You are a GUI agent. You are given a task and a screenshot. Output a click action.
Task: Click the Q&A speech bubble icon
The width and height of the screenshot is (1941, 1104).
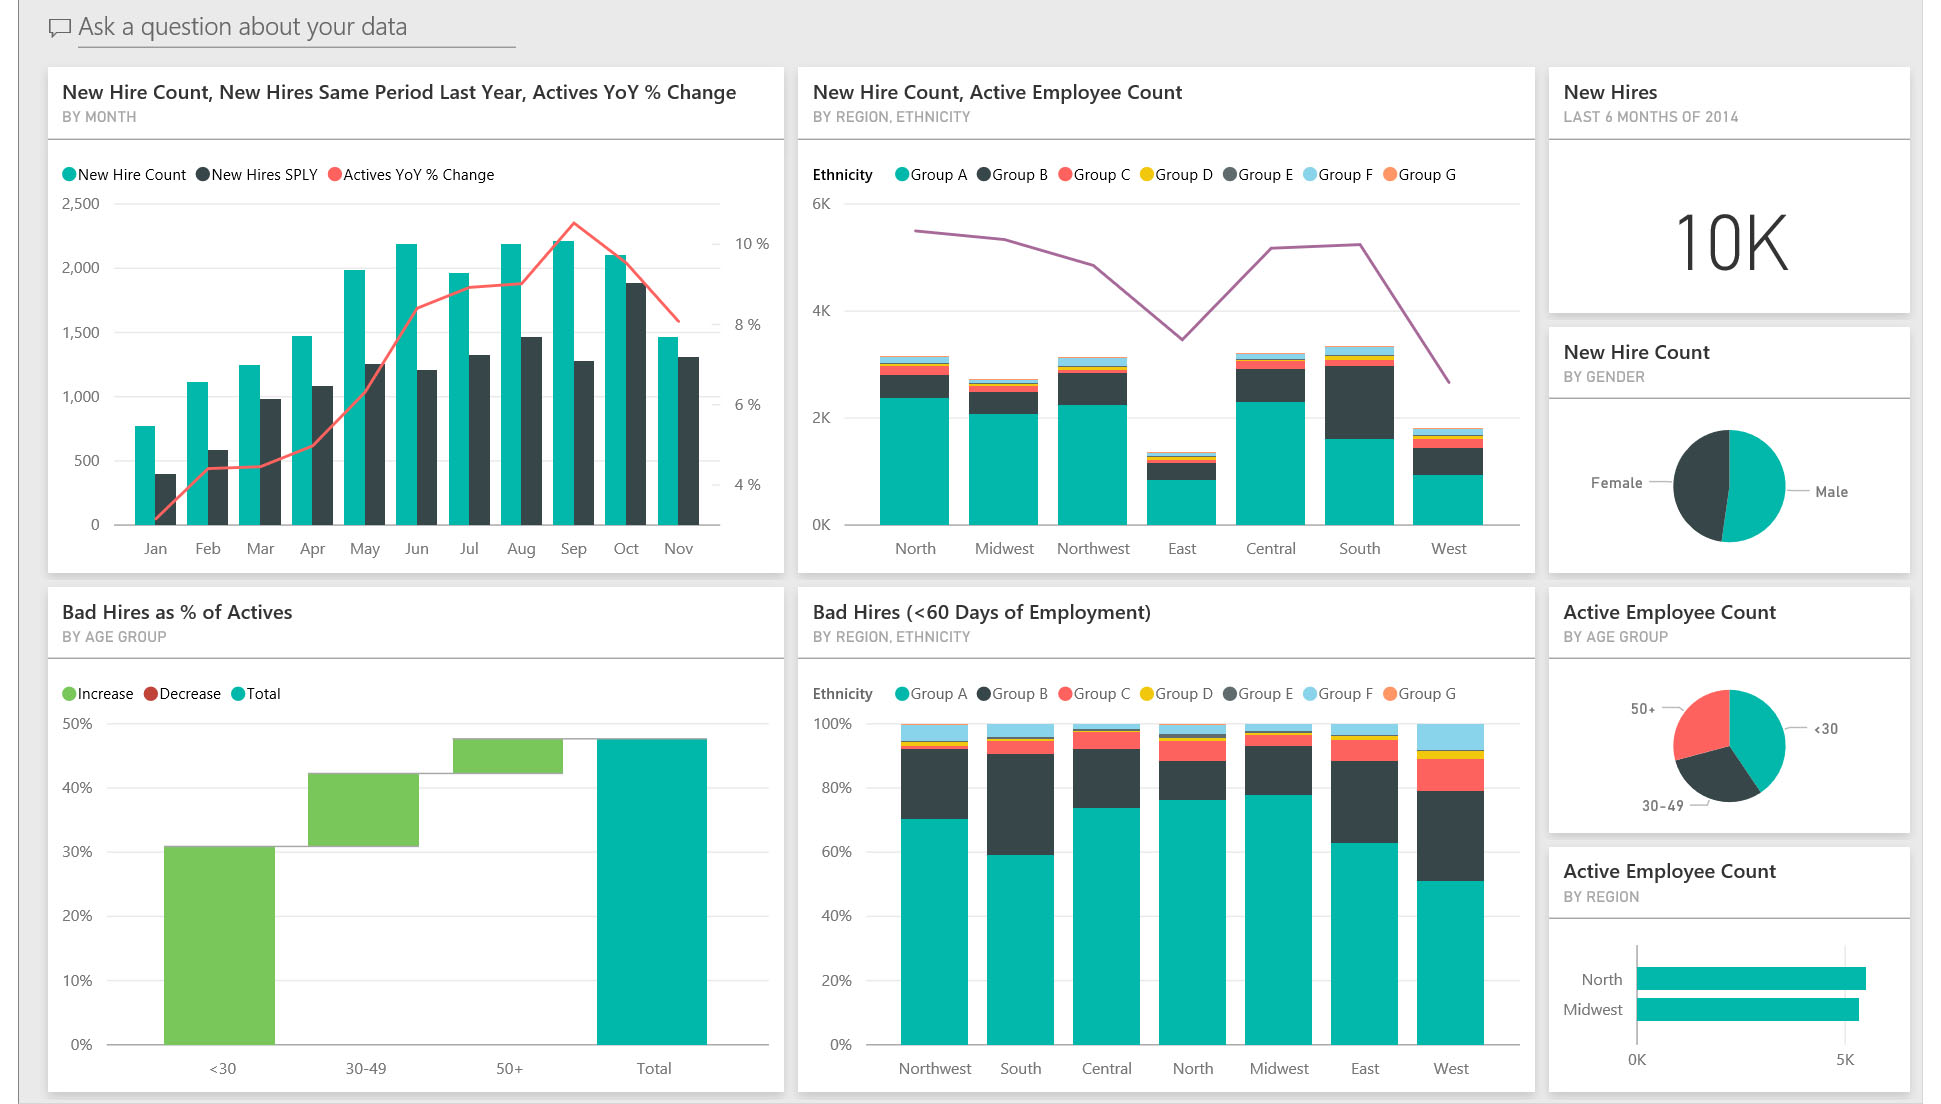pos(60,25)
